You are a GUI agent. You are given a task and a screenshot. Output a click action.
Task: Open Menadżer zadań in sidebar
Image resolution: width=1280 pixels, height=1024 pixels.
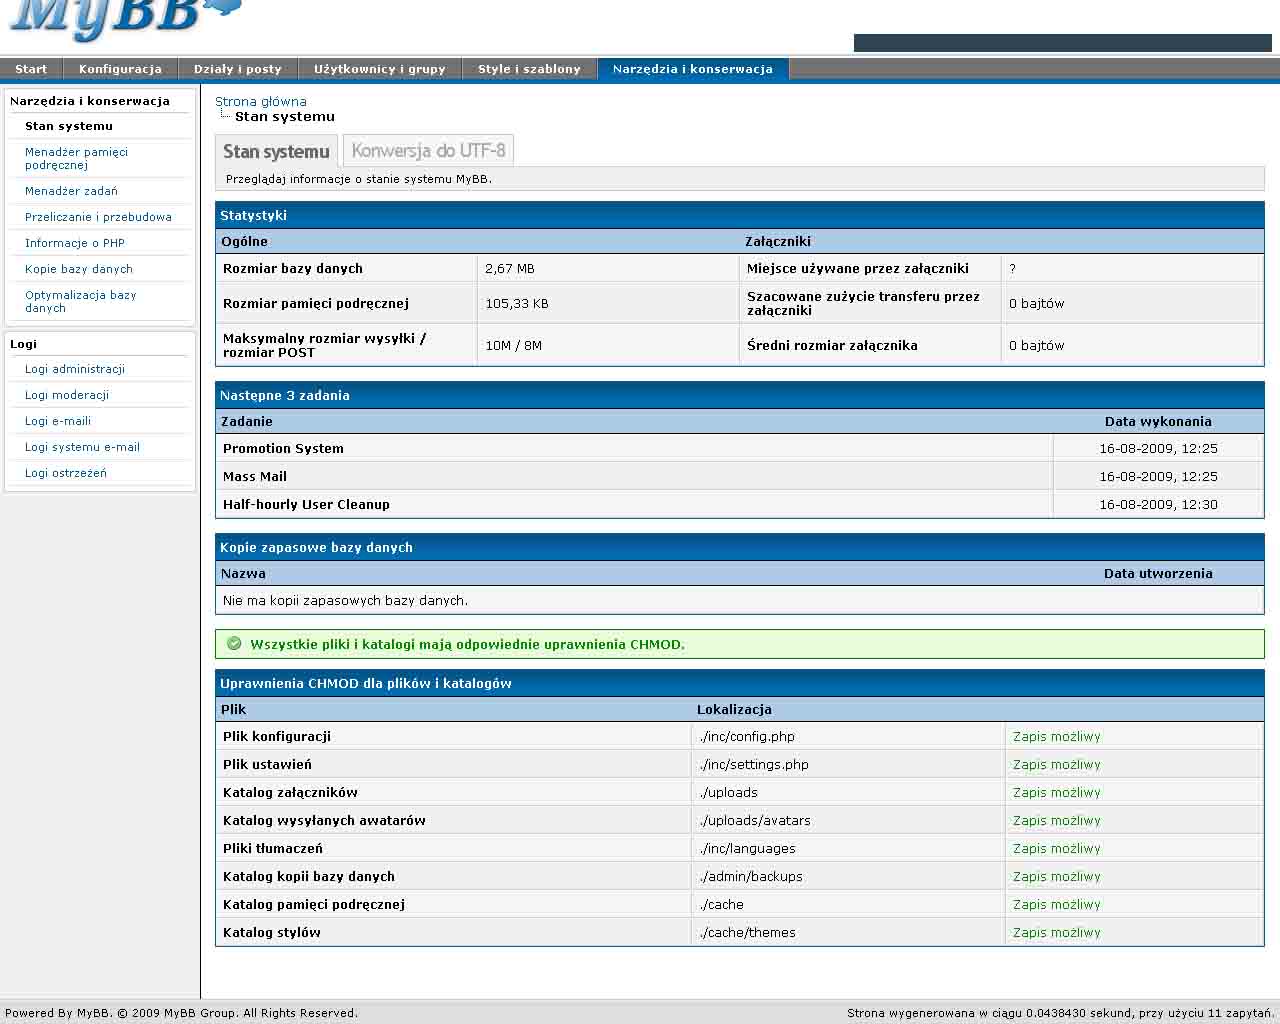[71, 191]
